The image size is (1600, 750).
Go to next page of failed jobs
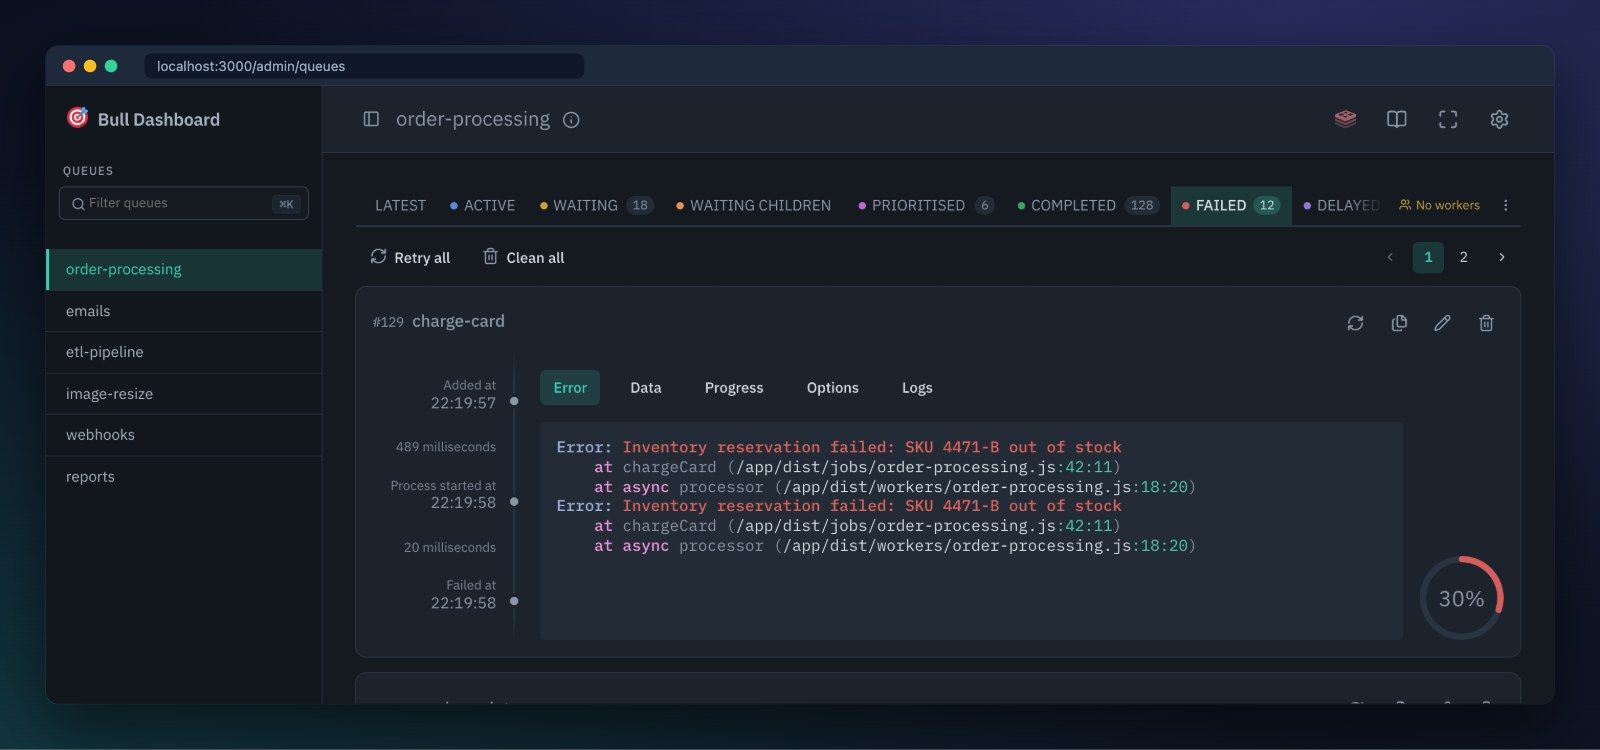tap(1501, 257)
